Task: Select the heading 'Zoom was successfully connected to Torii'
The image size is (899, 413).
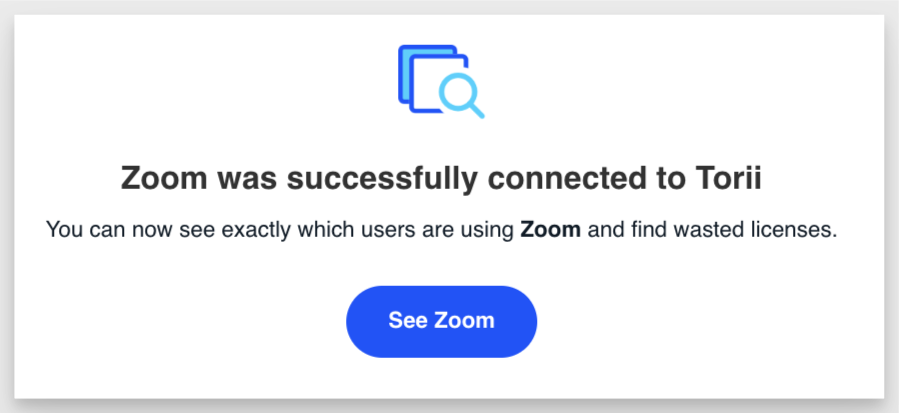Action: pos(441,180)
